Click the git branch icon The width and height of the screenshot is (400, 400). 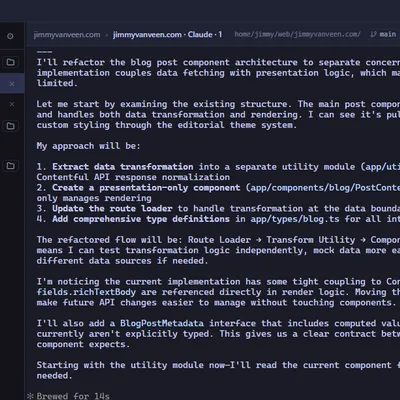(373, 34)
